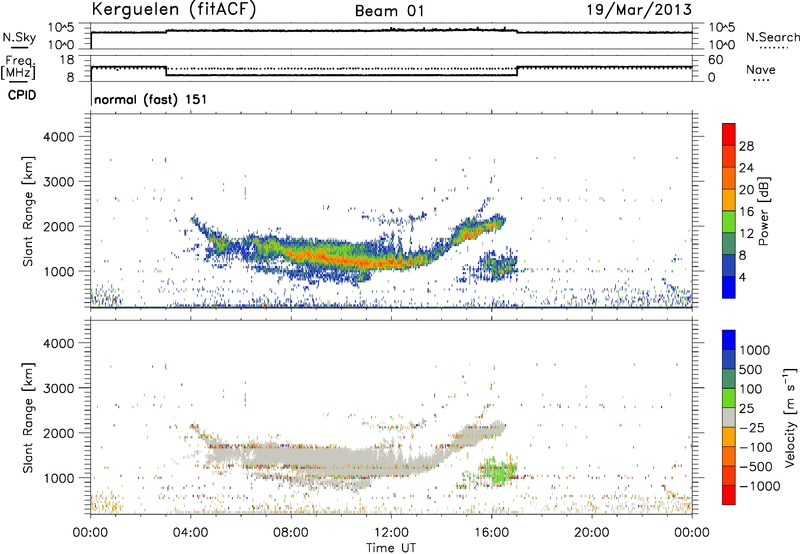Click "Slant Range [km]" label of the velocity panel

click(28, 418)
